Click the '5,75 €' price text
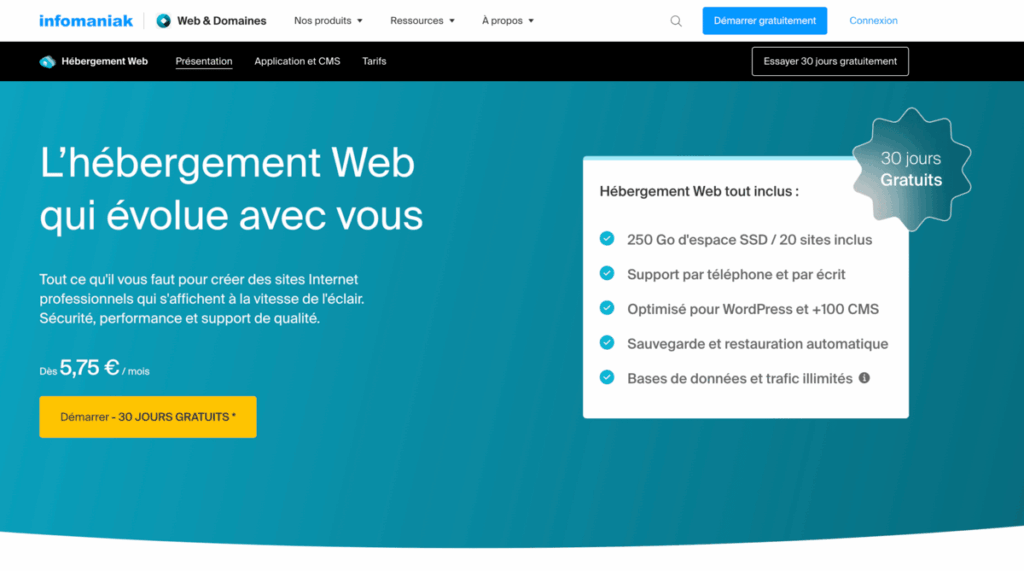The width and height of the screenshot is (1024, 571). coord(89,367)
